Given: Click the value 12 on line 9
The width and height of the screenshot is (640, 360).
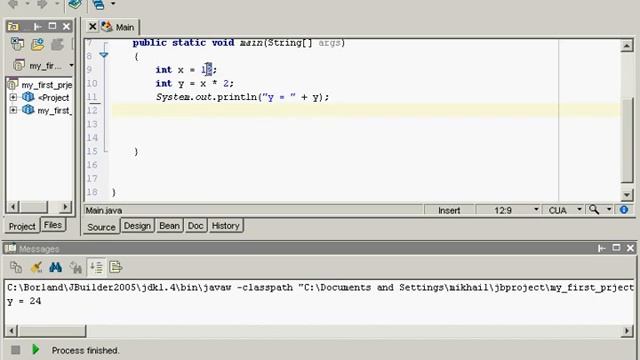Looking at the screenshot, I should point(207,70).
